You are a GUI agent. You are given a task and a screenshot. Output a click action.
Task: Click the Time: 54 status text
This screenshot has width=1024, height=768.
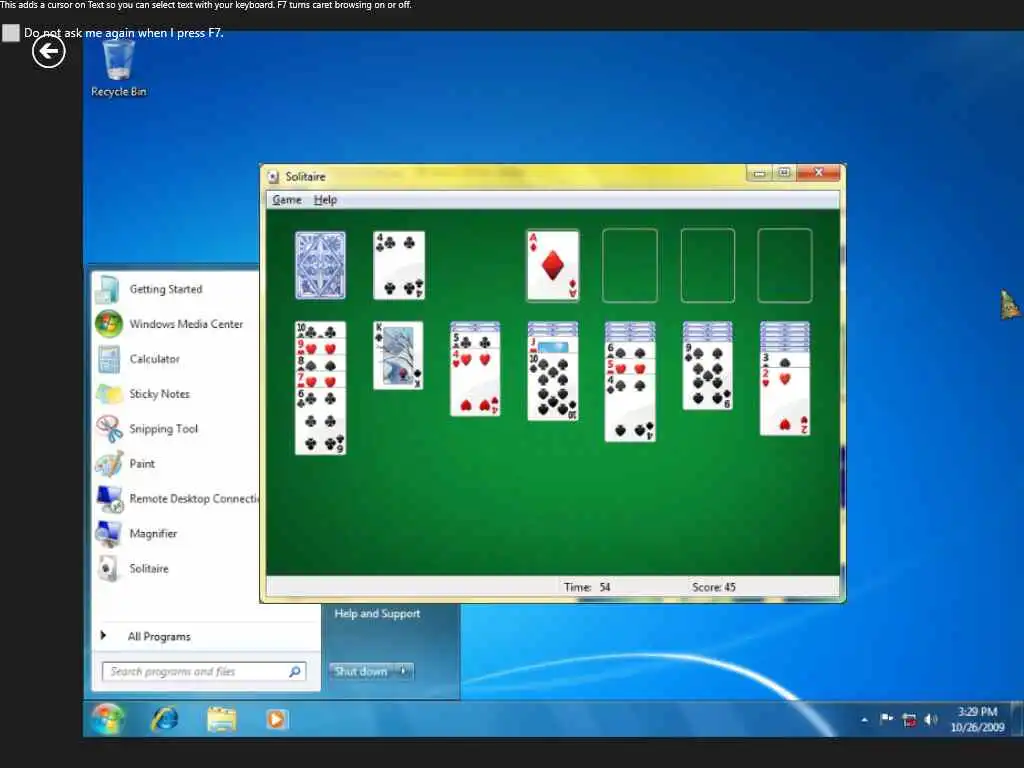(x=587, y=587)
